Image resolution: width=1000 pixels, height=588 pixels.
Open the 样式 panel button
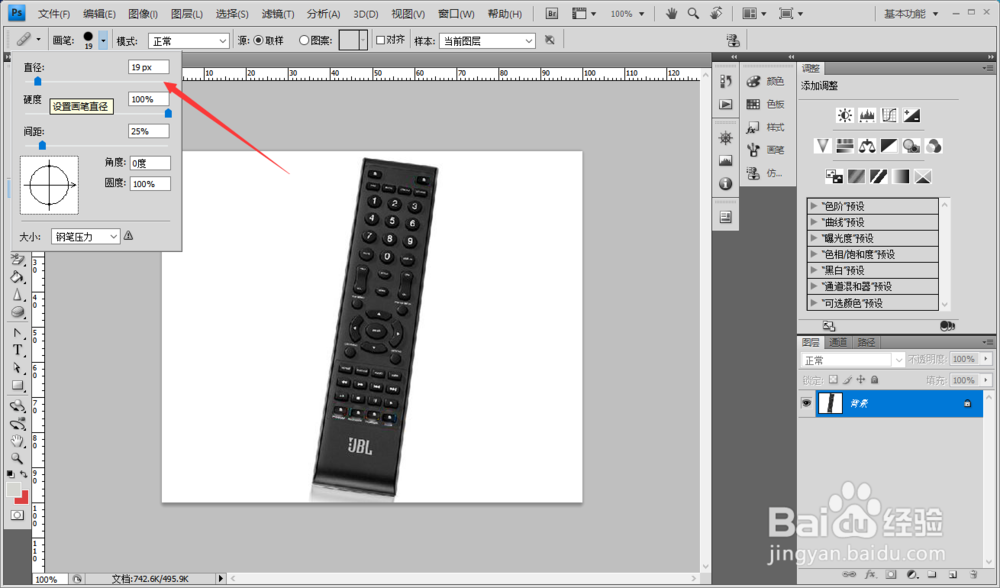coord(765,127)
